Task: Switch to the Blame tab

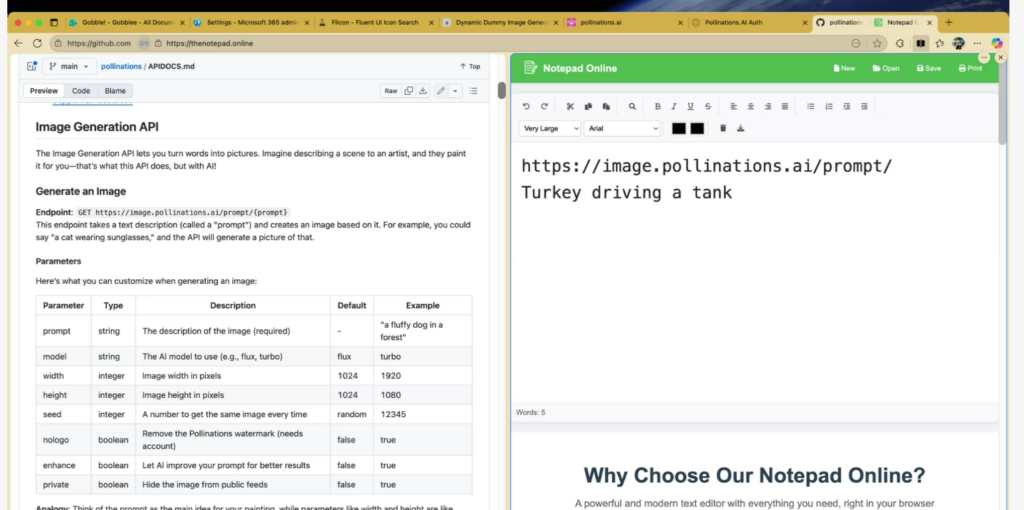Action: pyautogui.click(x=115, y=91)
